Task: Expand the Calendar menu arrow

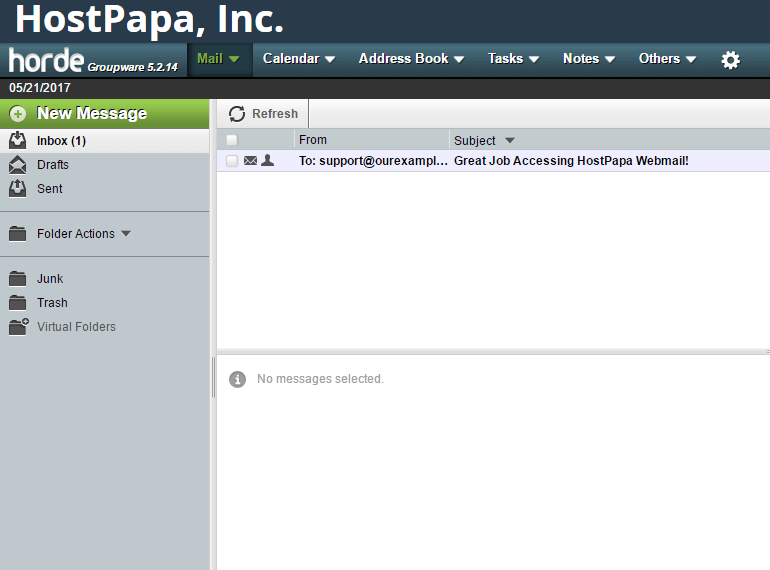Action: click(330, 59)
